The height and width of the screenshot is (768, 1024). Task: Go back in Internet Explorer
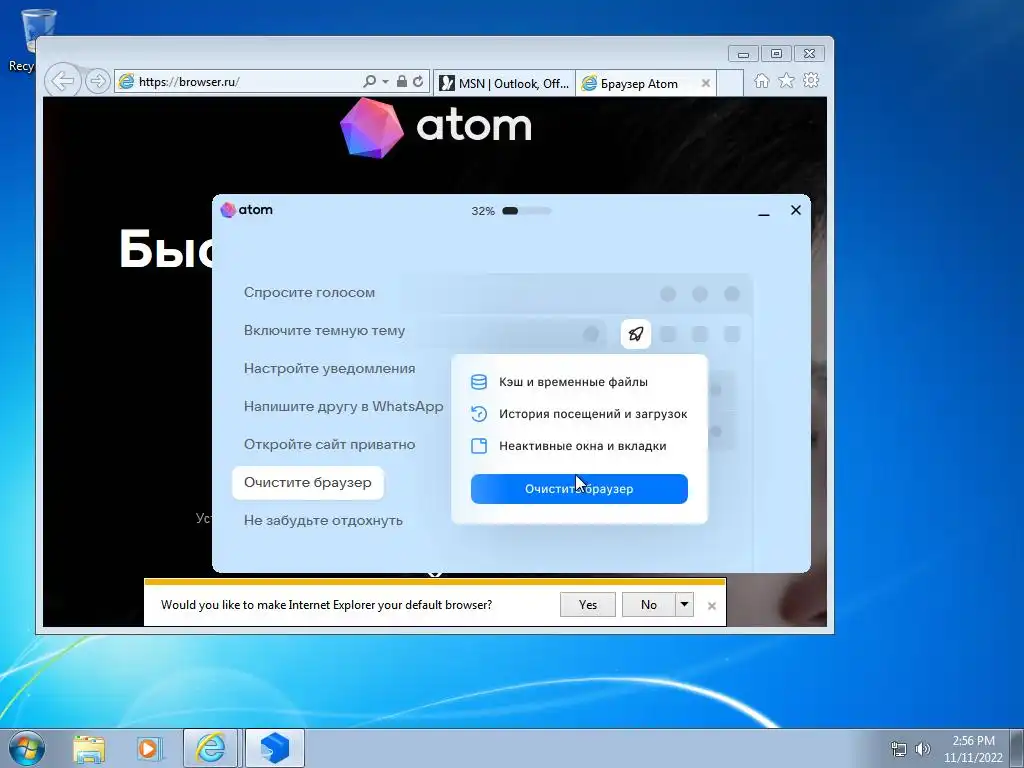[63, 82]
